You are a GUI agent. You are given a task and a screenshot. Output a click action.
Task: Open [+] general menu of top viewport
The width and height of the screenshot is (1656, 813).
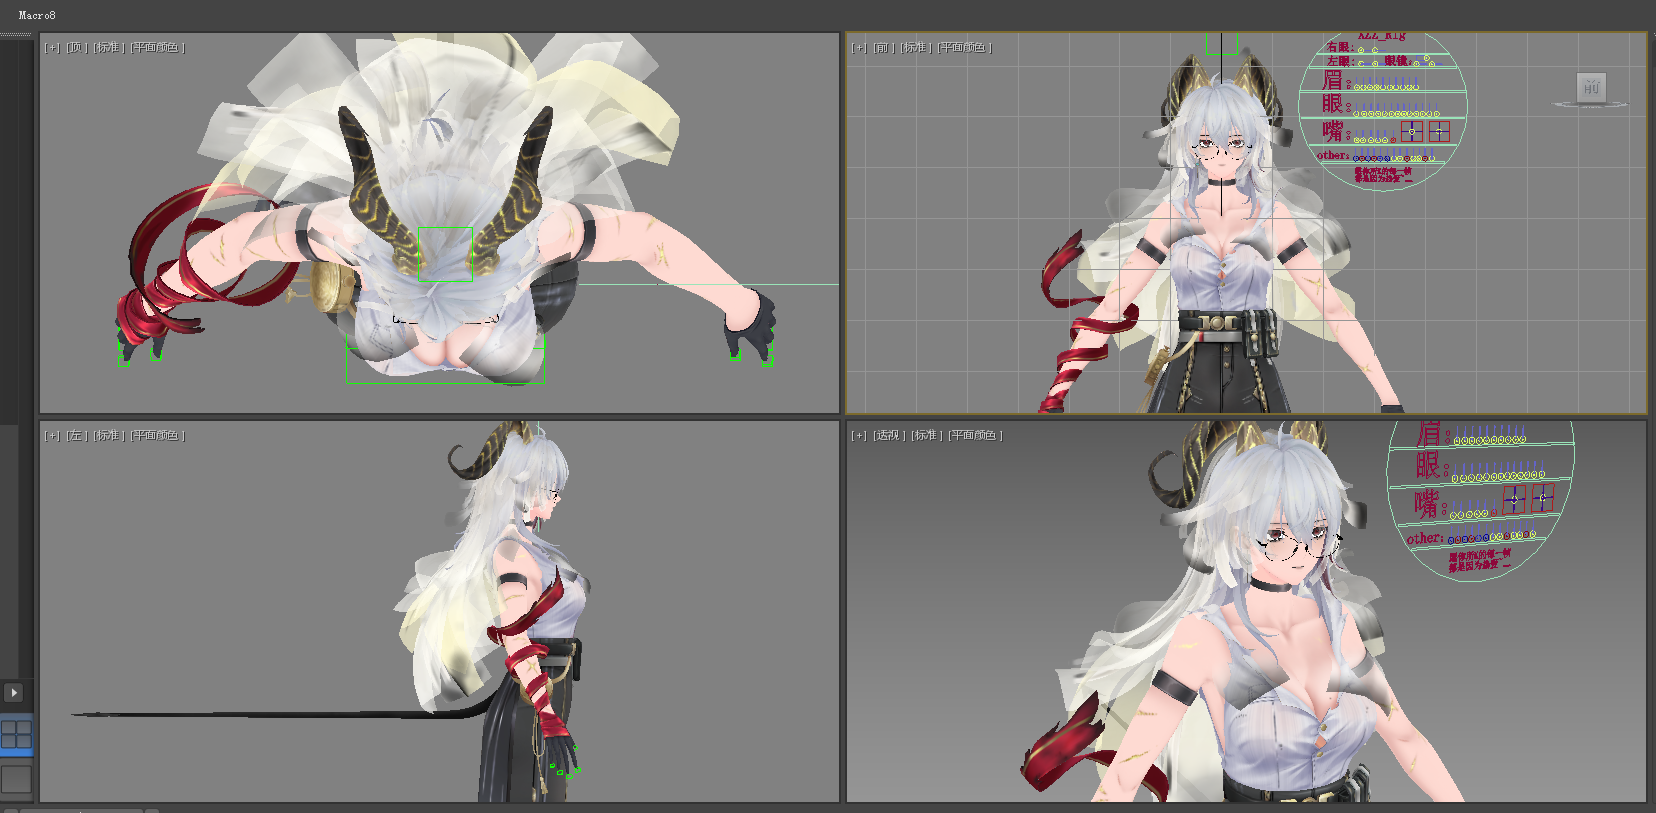(52, 47)
